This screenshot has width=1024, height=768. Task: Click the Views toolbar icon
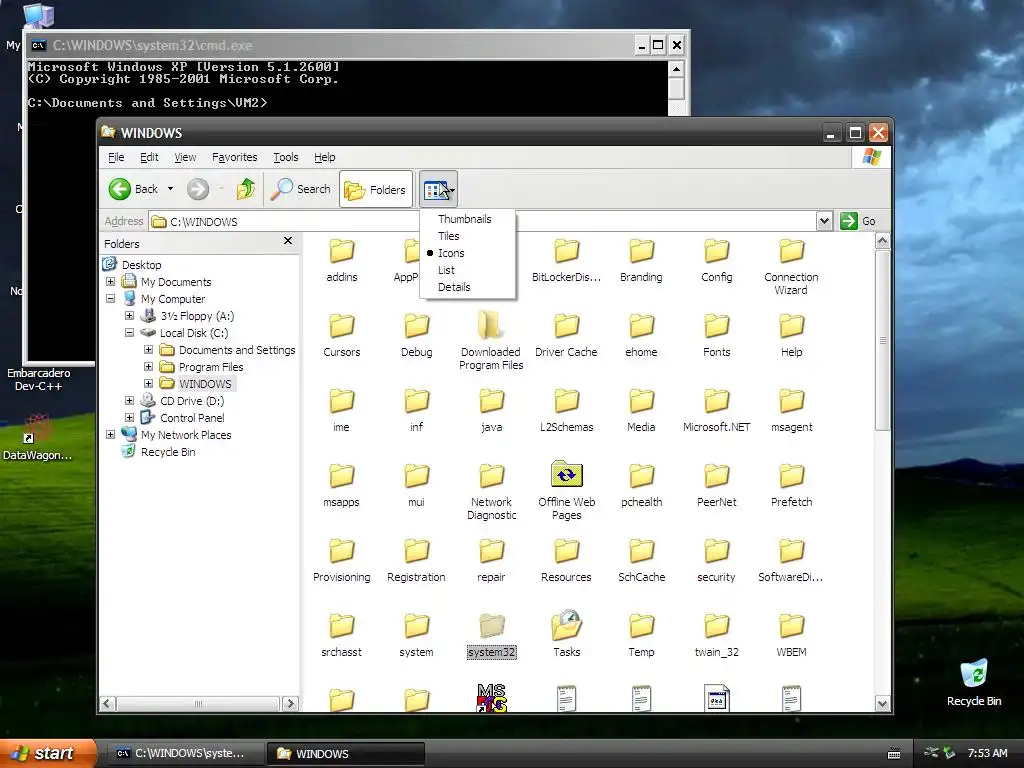coord(438,189)
